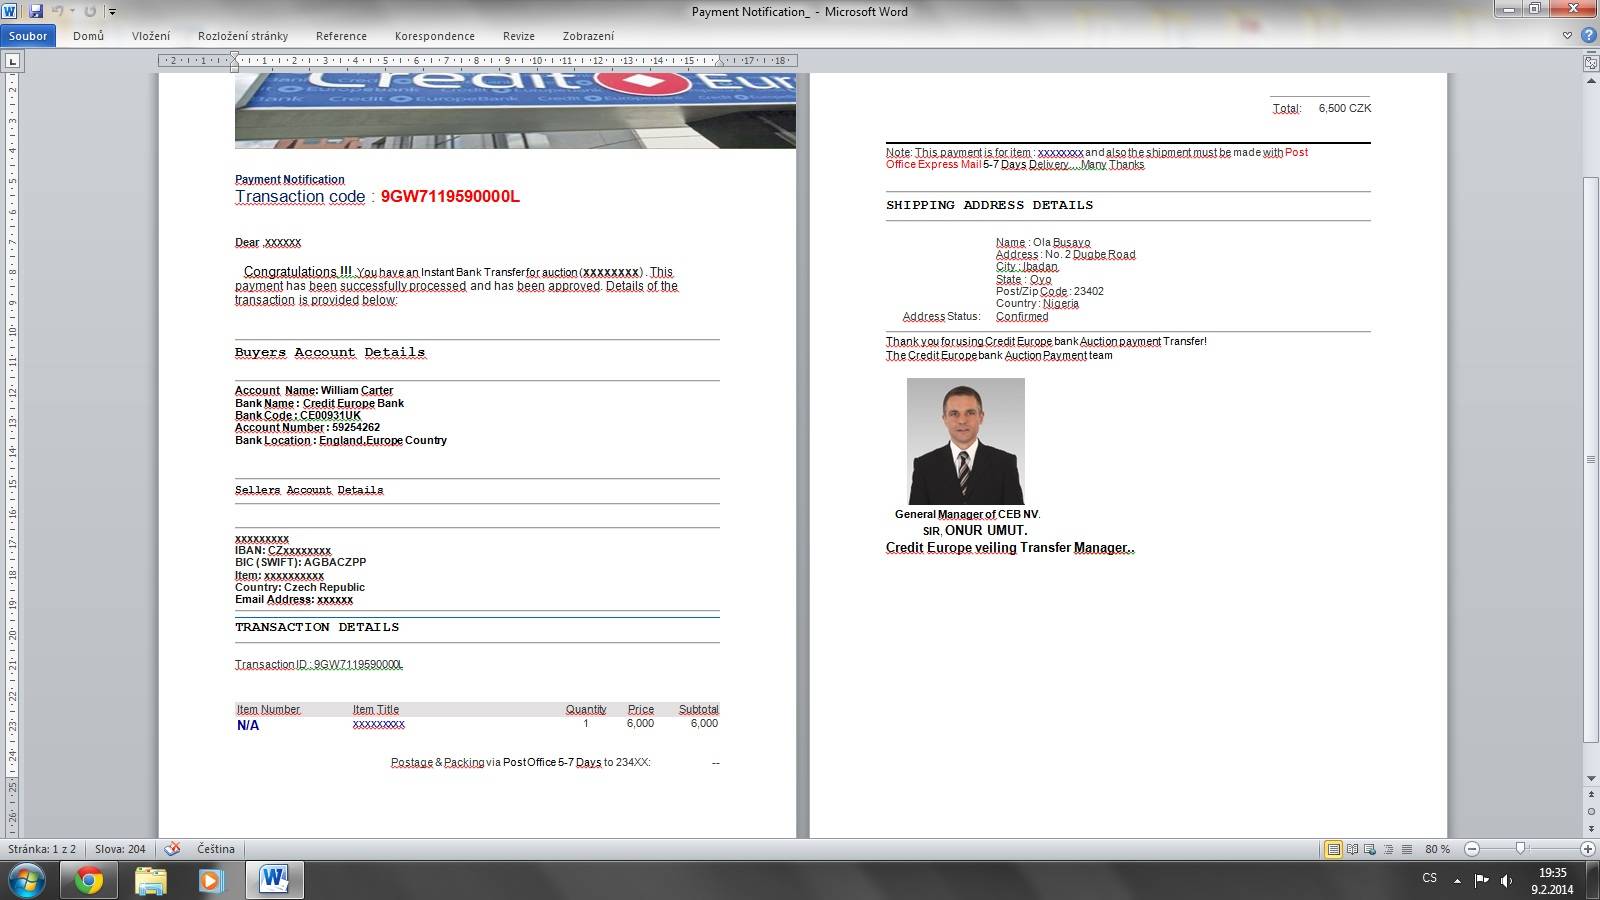
Task: Click the zoom out minus button
Action: point(1472,849)
